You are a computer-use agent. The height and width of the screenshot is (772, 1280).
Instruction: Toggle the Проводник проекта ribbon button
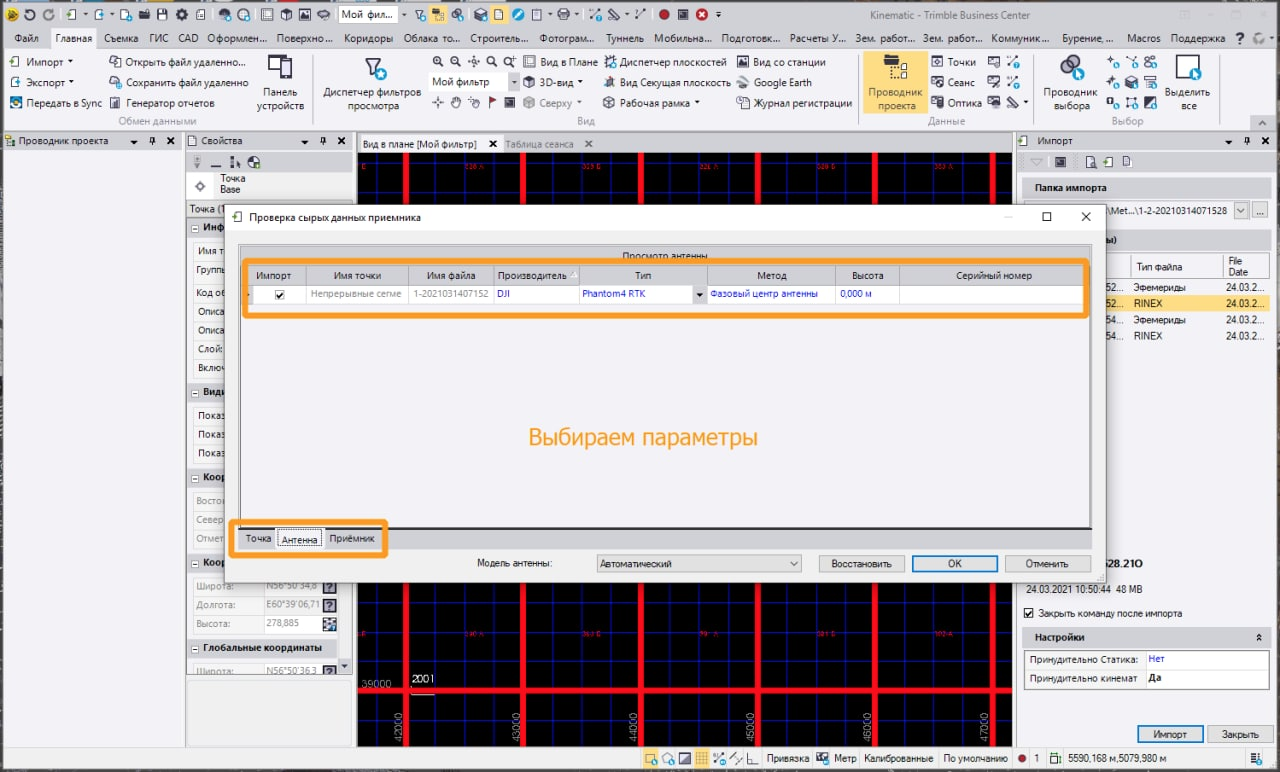[x=895, y=83]
